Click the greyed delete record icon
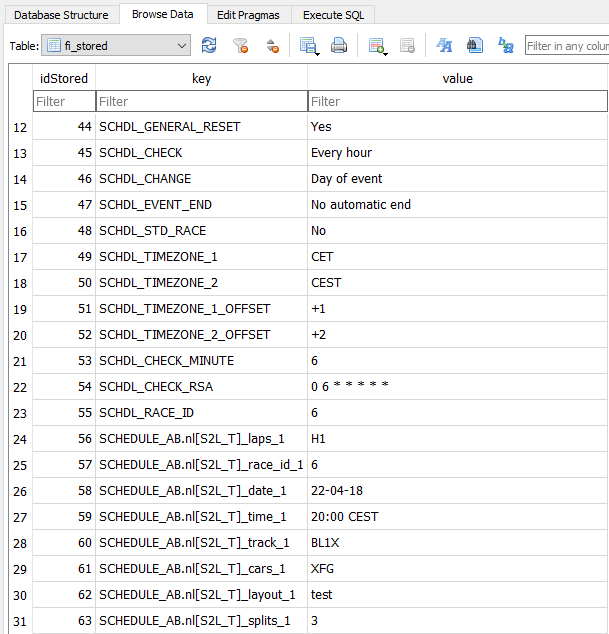 click(407, 45)
